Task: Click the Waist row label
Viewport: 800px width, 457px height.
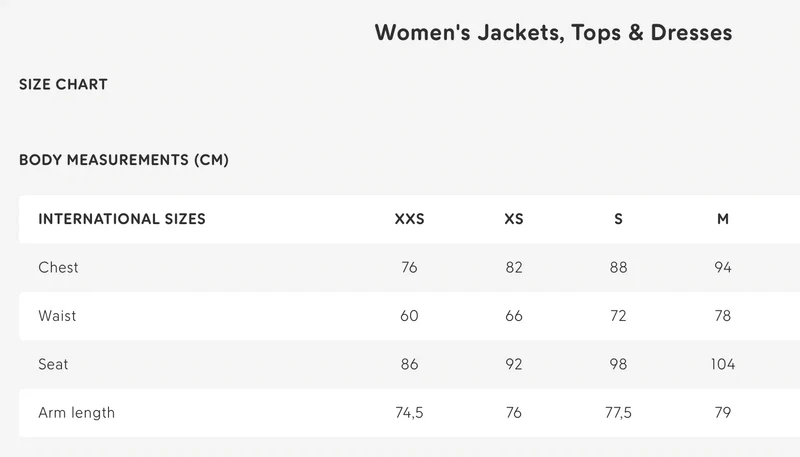Action: [x=57, y=316]
